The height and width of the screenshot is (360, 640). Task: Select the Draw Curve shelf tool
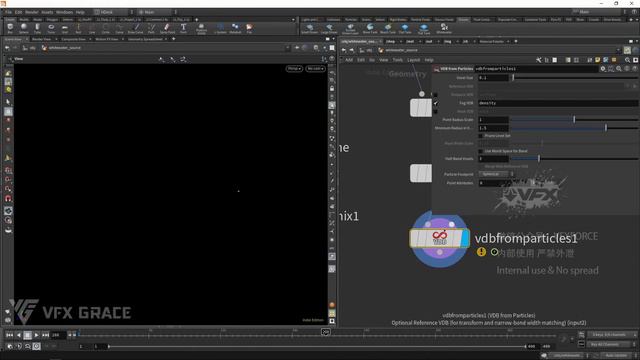point(136,28)
